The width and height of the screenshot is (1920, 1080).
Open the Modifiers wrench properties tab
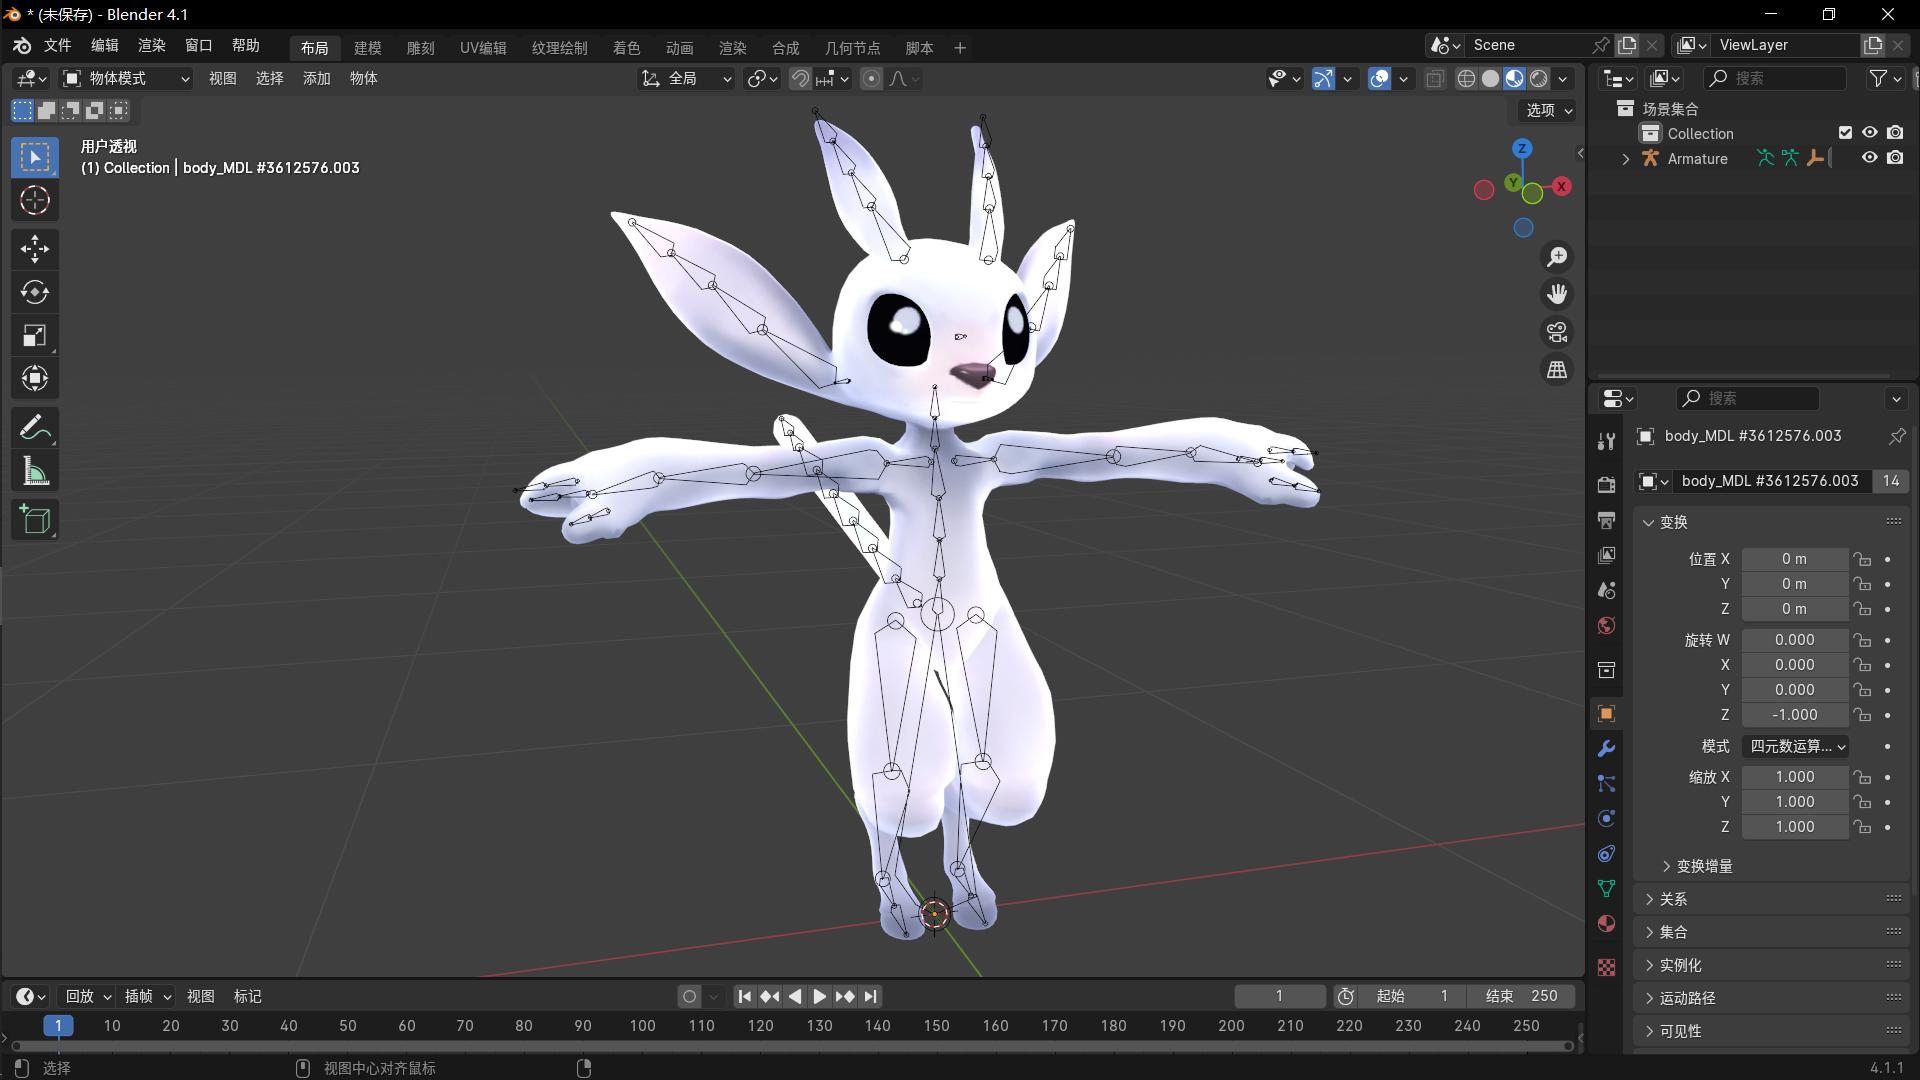tap(1606, 749)
